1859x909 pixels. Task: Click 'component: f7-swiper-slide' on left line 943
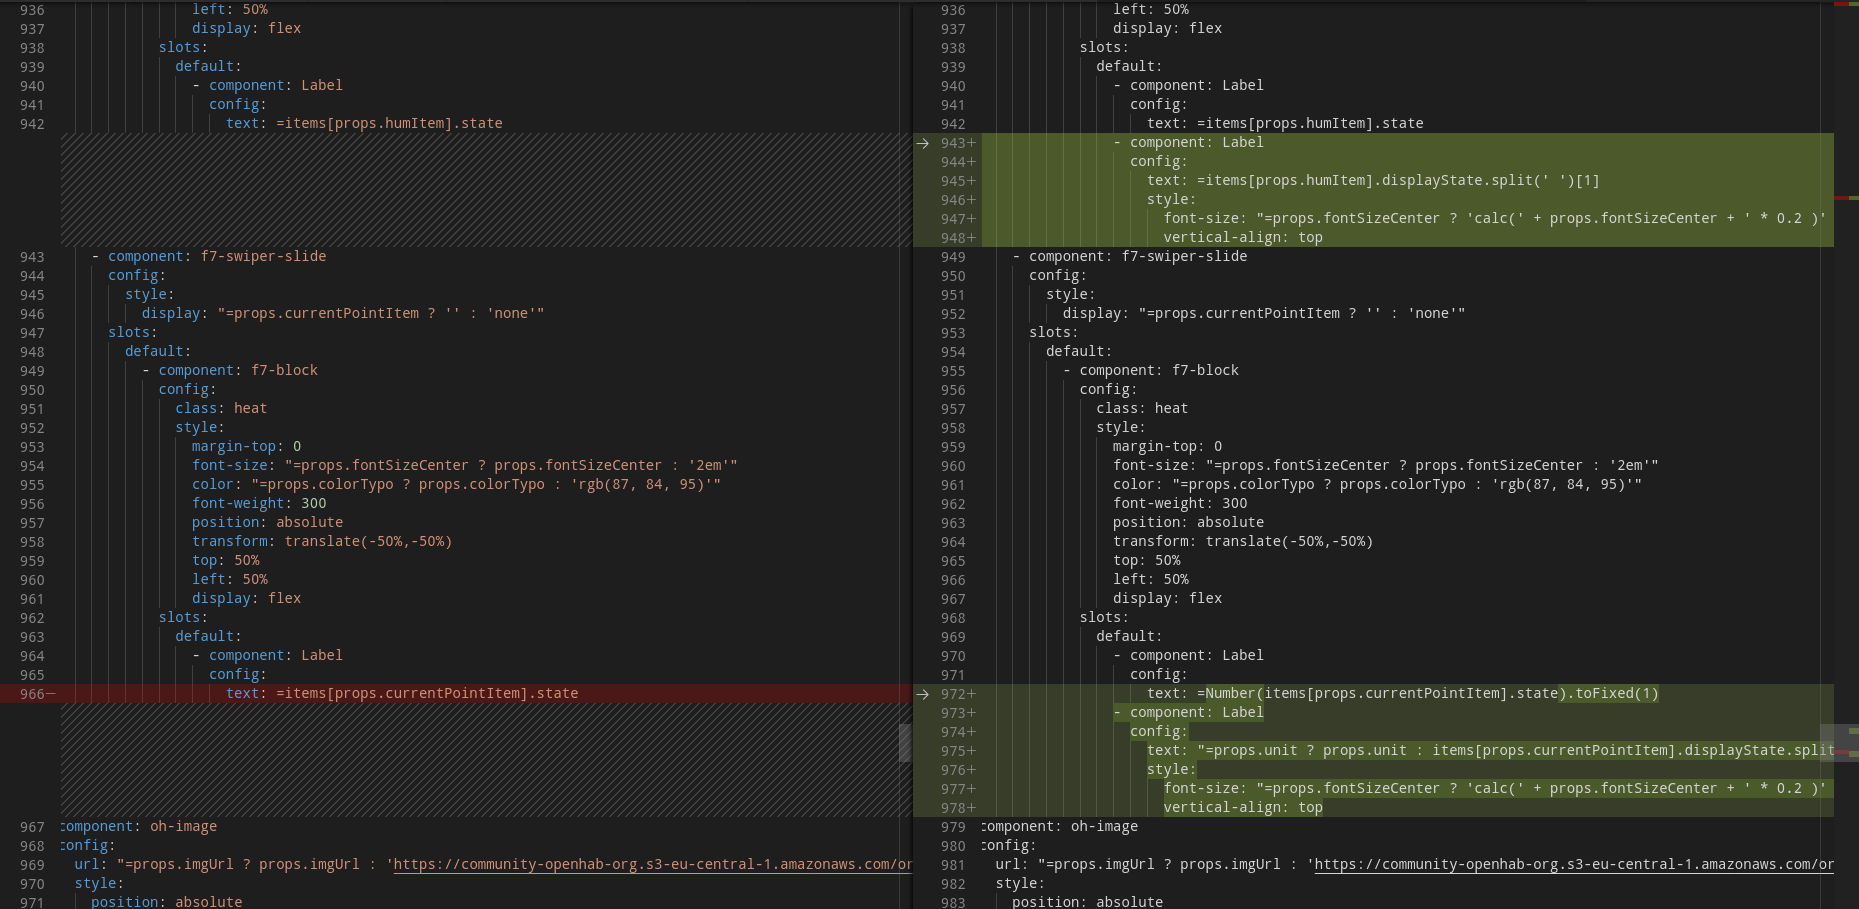pos(217,257)
